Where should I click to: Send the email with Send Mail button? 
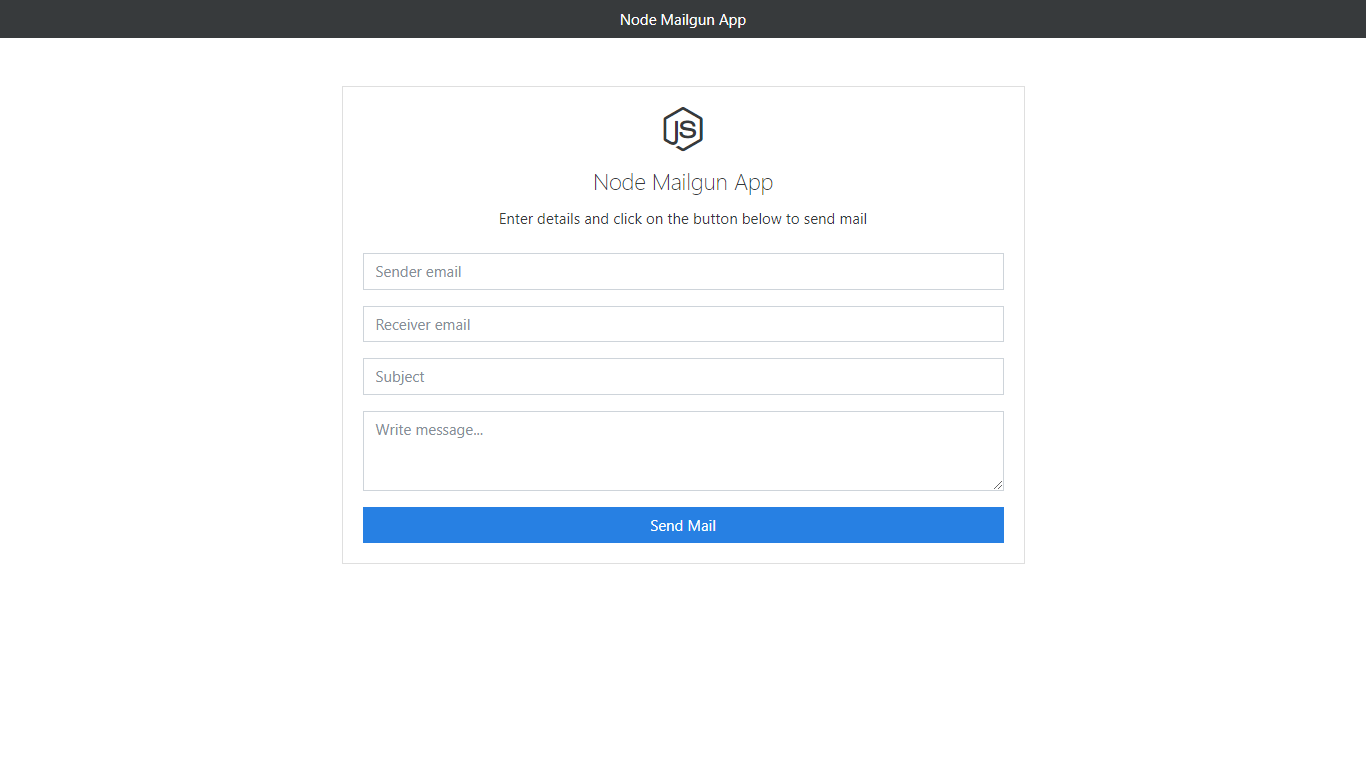[683, 525]
